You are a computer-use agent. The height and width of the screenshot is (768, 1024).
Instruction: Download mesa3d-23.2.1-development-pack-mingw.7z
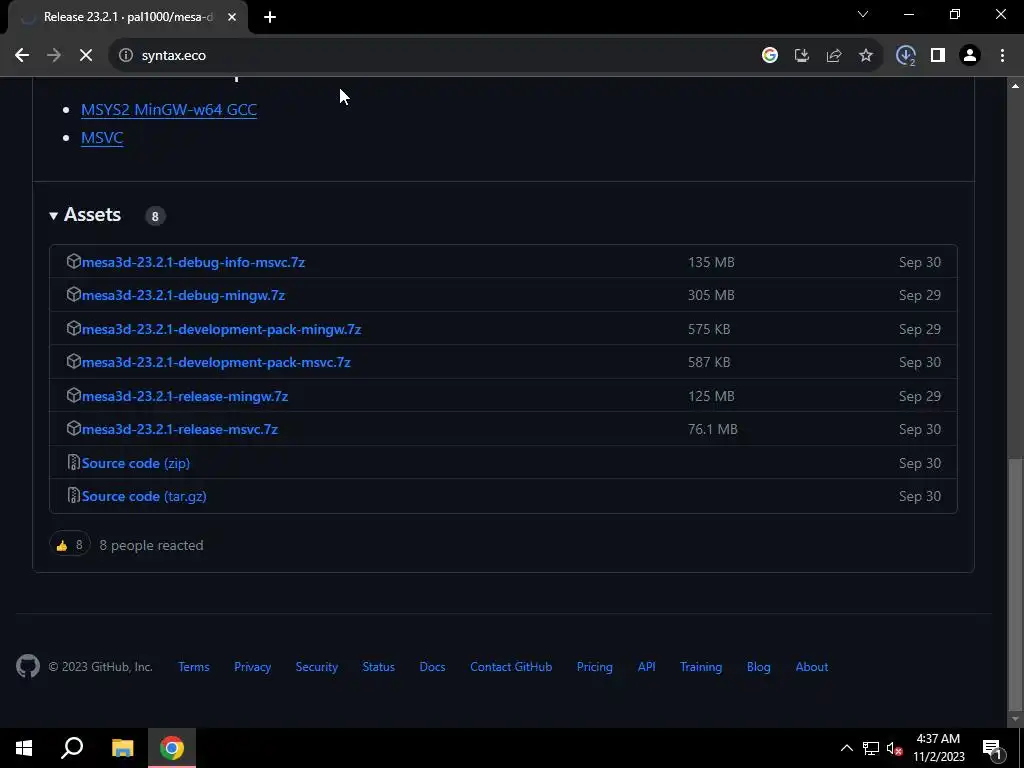221,329
